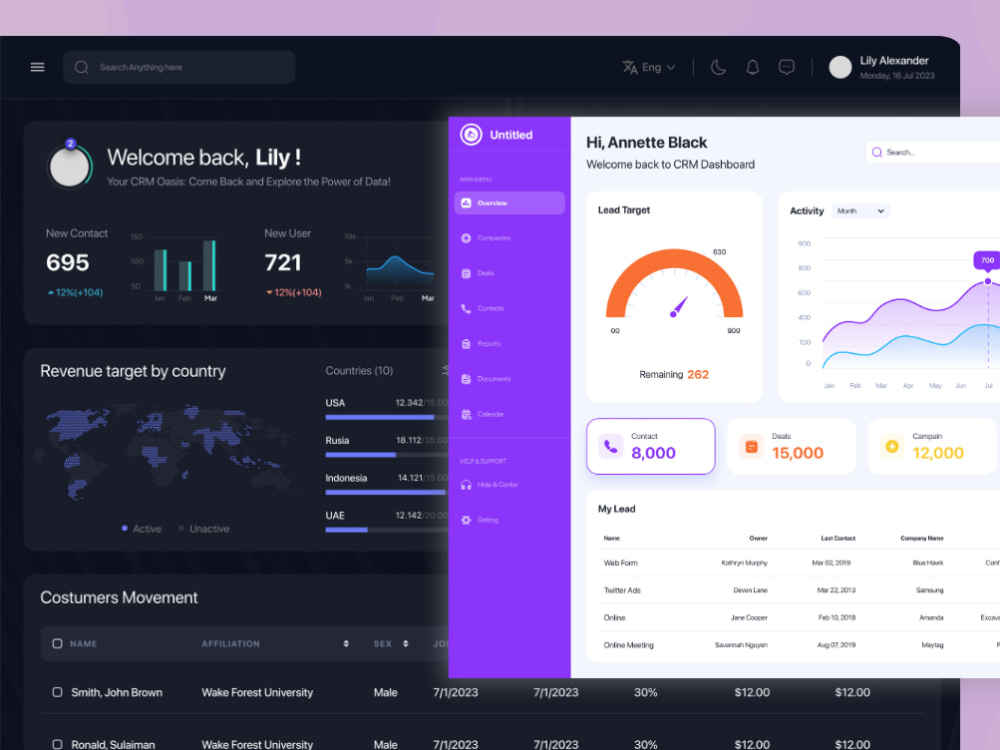Click company name Blue Hawk
Image resolution: width=1000 pixels, height=750 pixels.
[927, 562]
